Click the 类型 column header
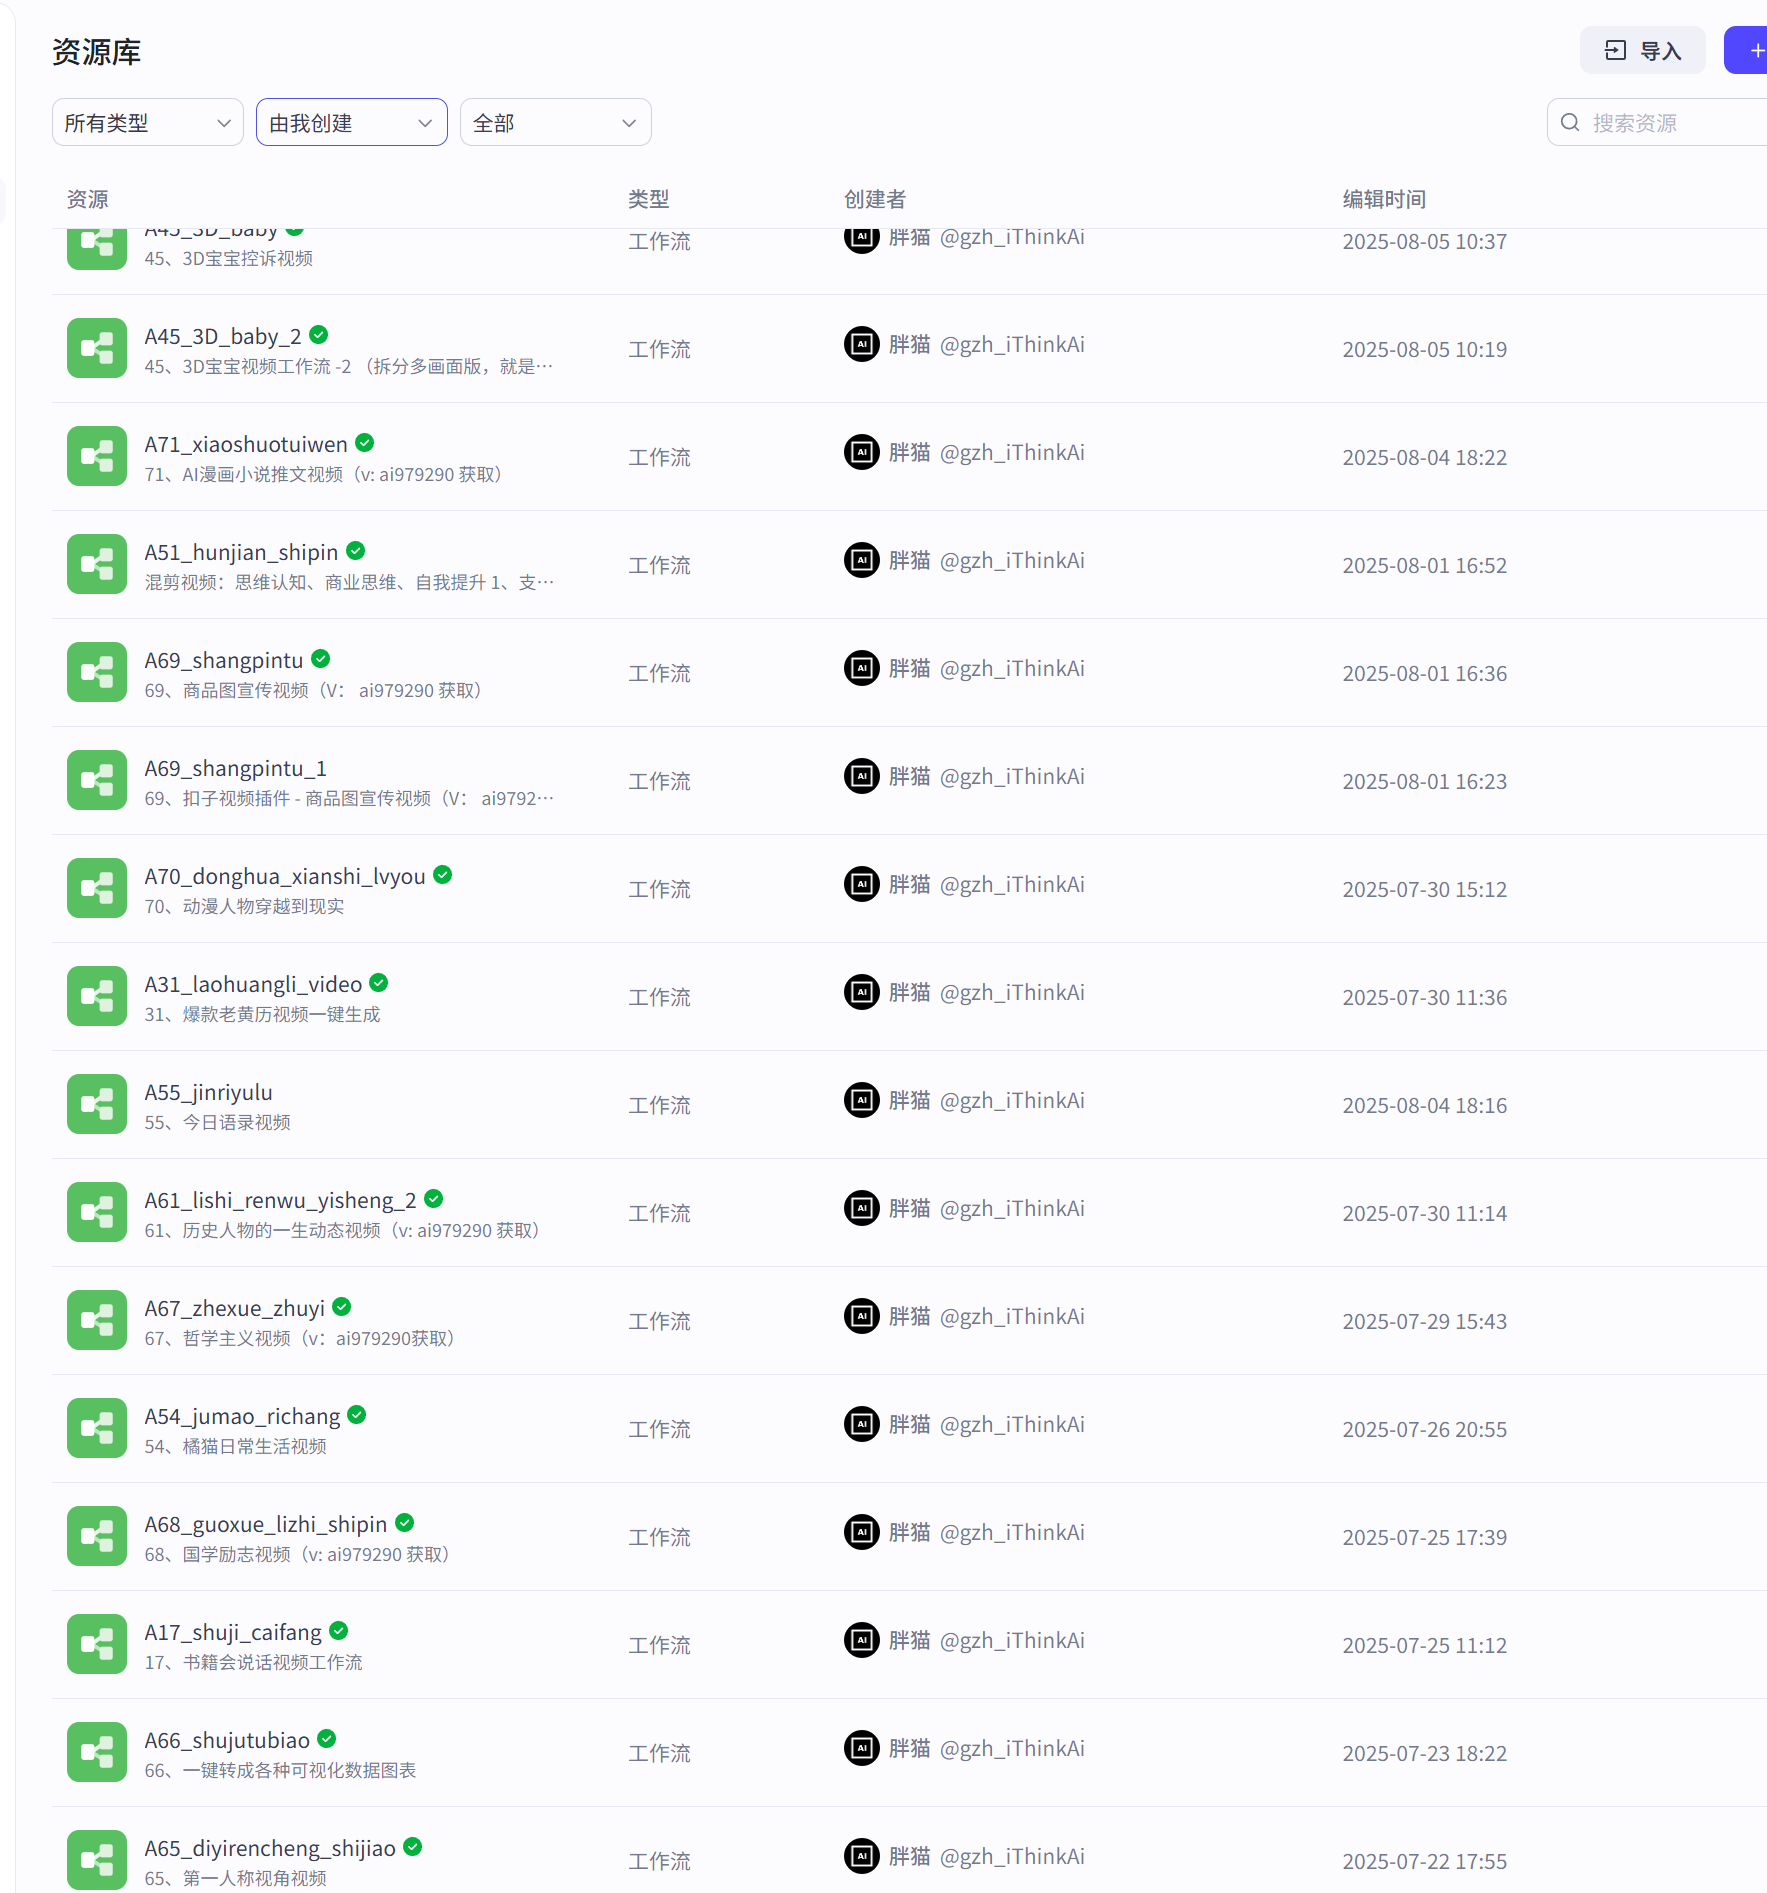1767x1893 pixels. coord(649,199)
